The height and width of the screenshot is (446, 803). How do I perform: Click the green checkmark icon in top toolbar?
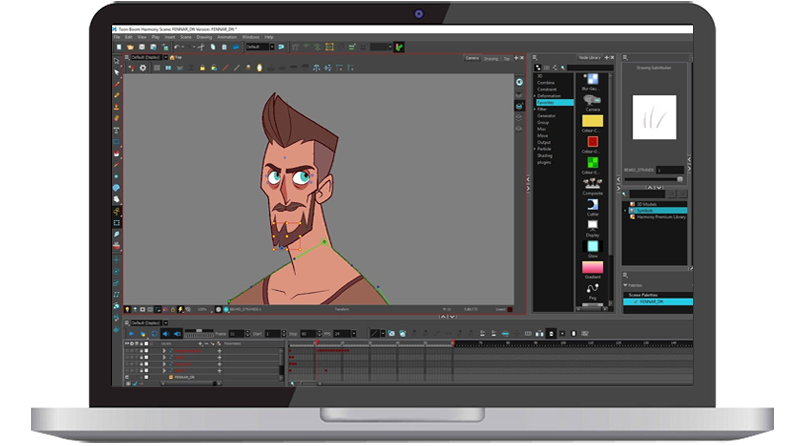[x=399, y=47]
